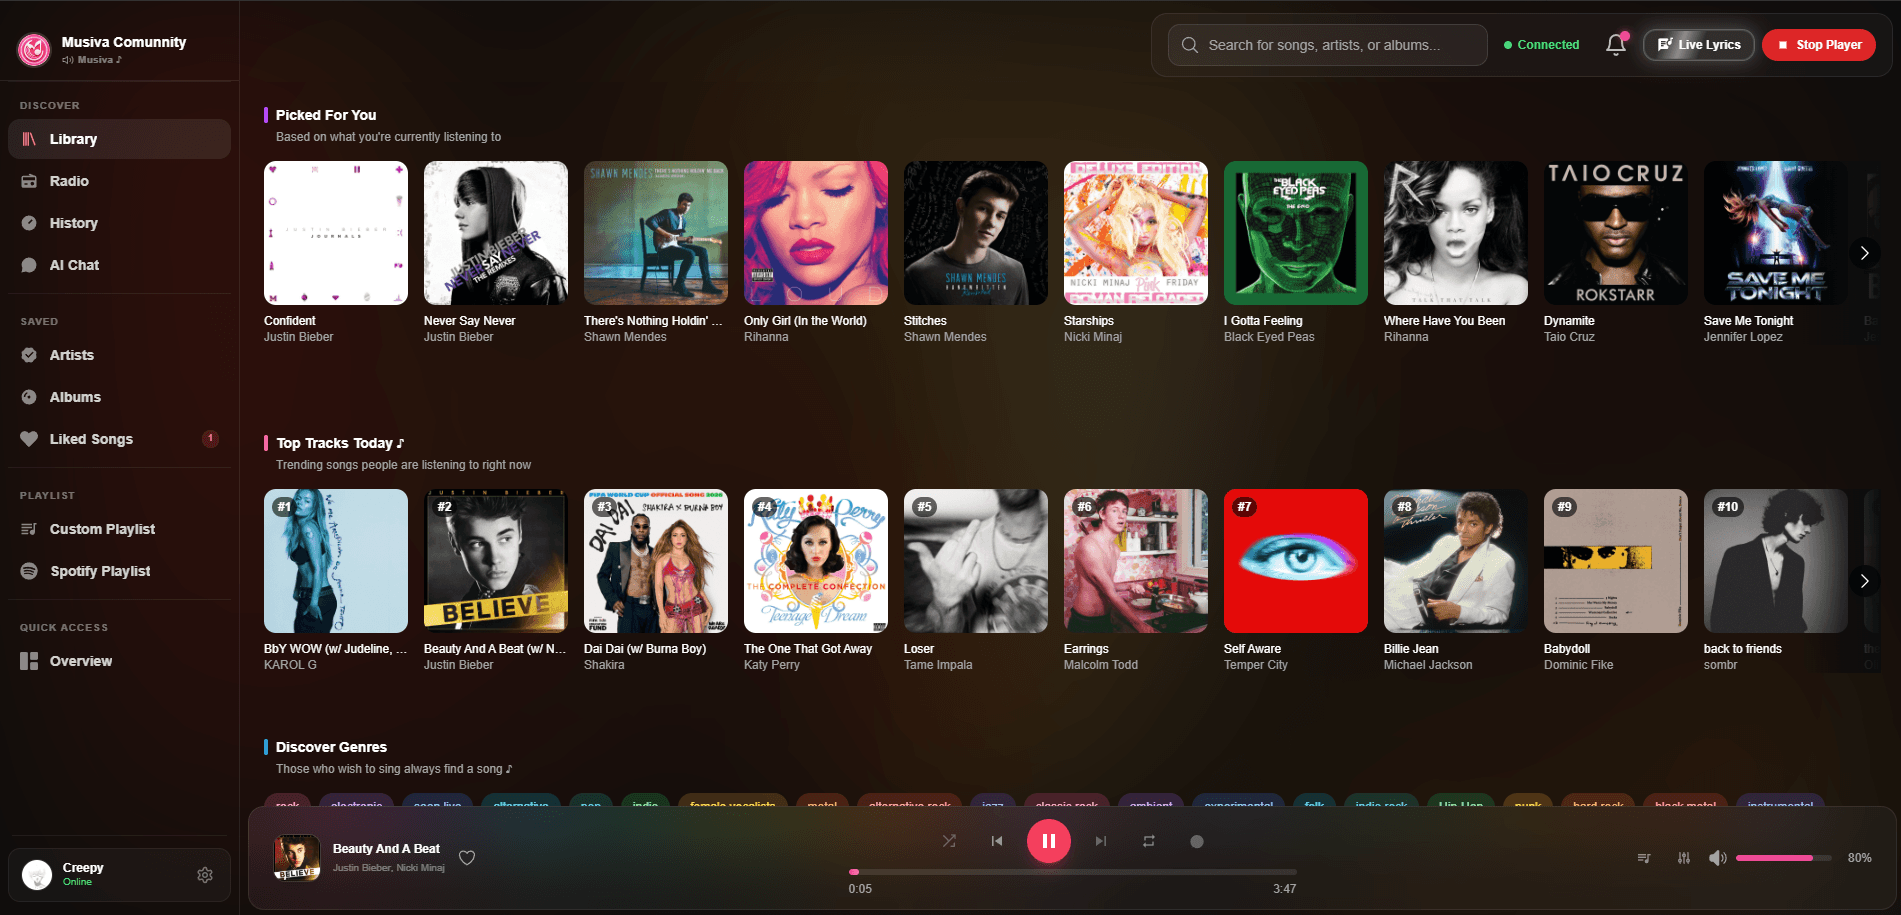Toggle shuffle playback

(949, 841)
